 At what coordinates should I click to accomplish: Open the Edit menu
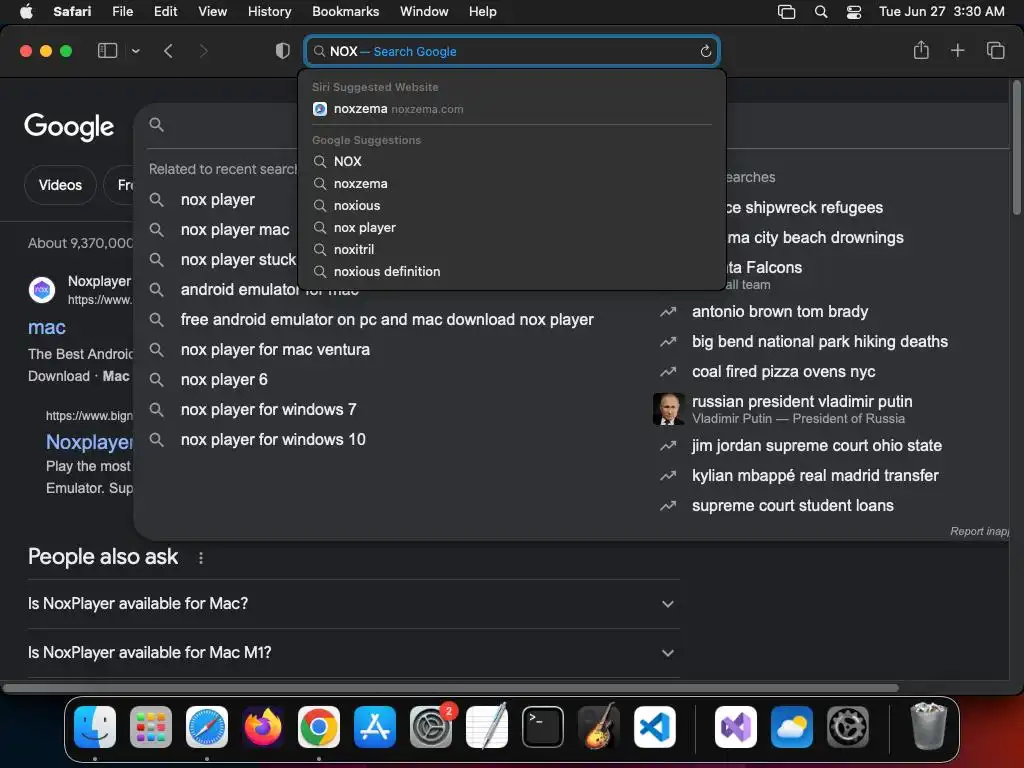(165, 12)
